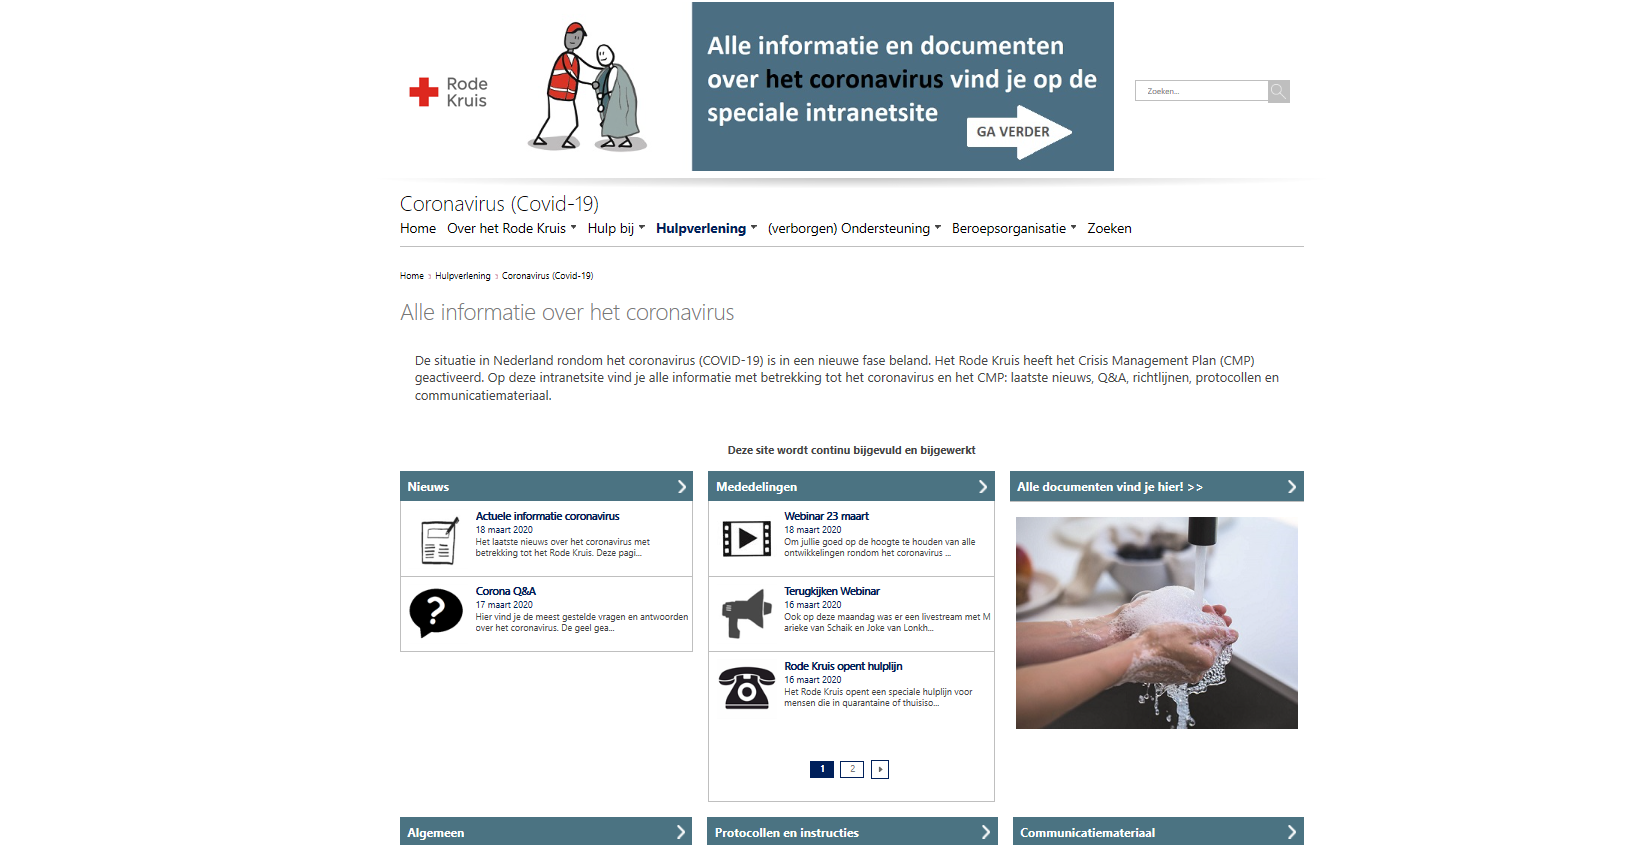Click the question mark Corona Q&A icon
This screenshot has width=1652, height=845.
pos(436,613)
